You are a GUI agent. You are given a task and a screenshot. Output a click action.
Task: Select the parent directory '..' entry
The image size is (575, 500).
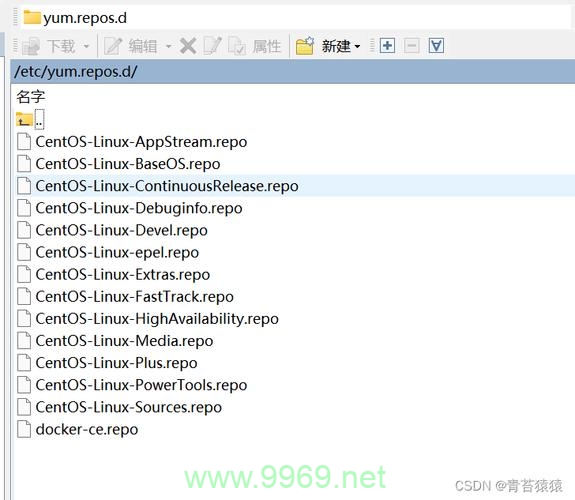39,120
